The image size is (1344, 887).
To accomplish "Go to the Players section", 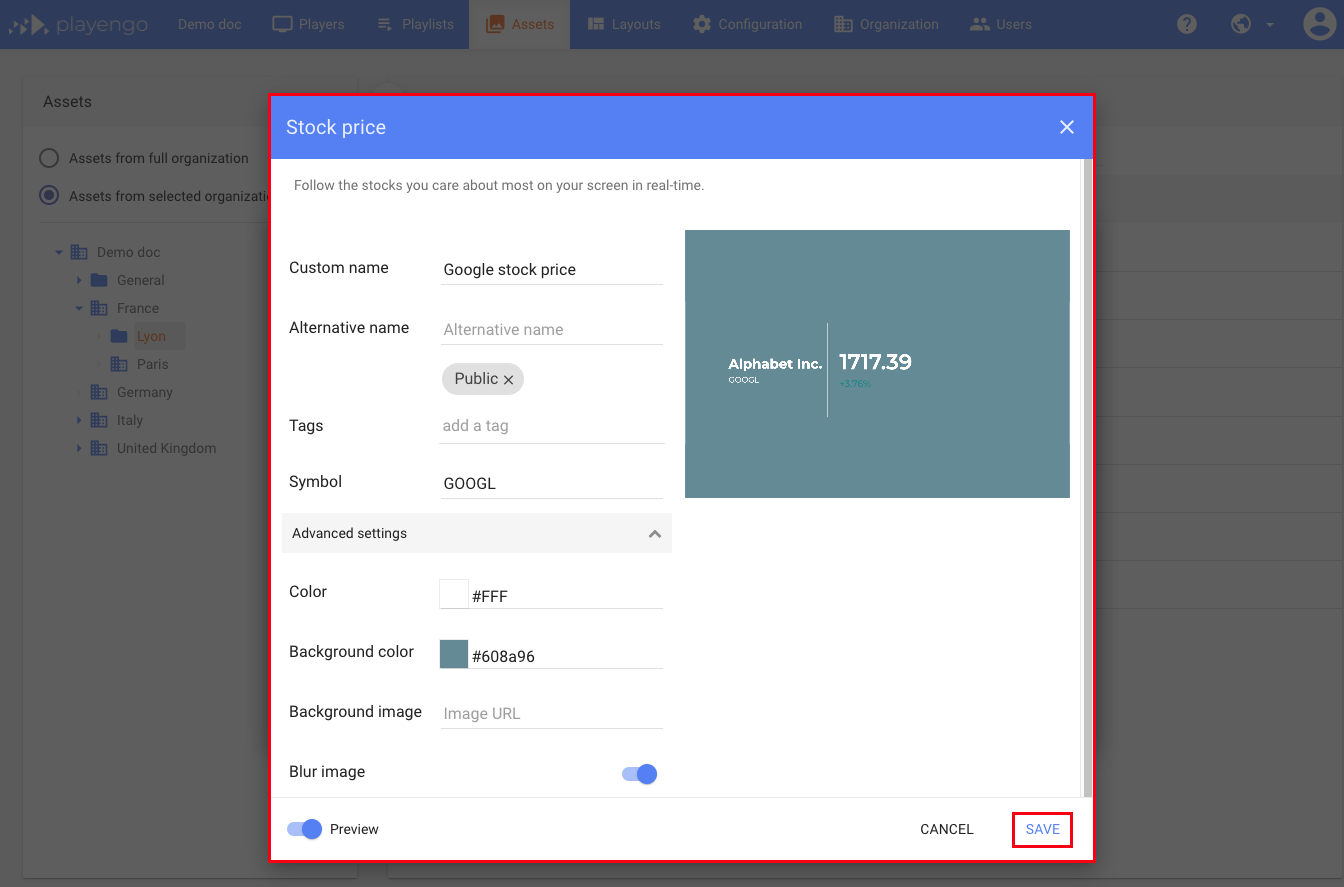I will click(308, 24).
